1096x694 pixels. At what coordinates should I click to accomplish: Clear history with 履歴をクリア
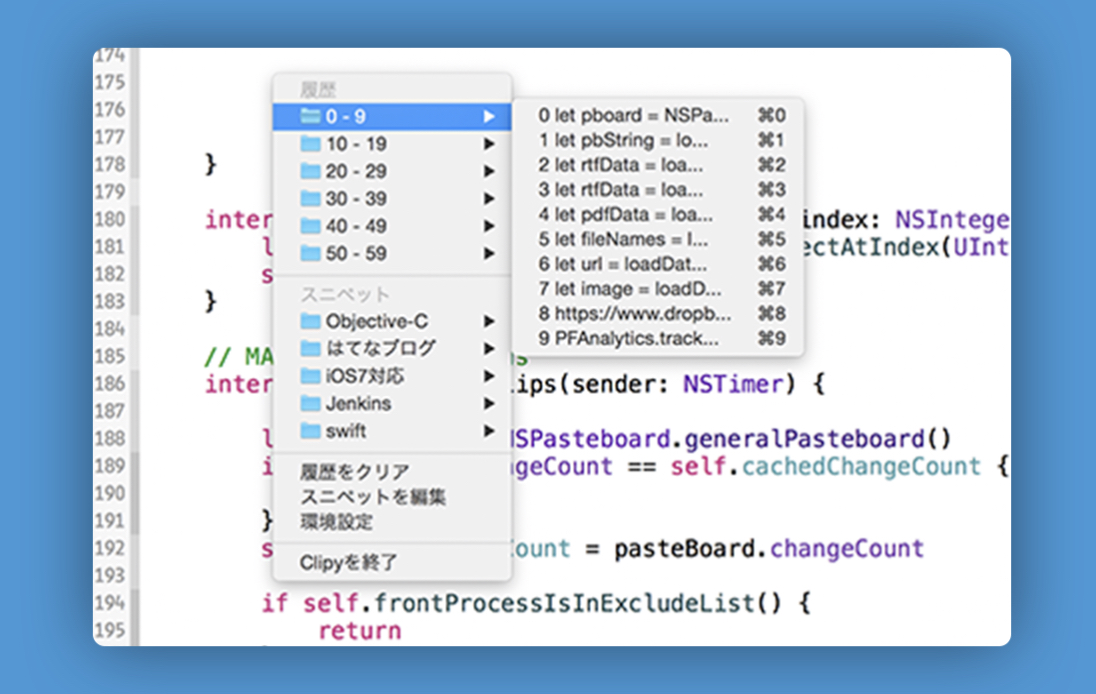coord(354,472)
